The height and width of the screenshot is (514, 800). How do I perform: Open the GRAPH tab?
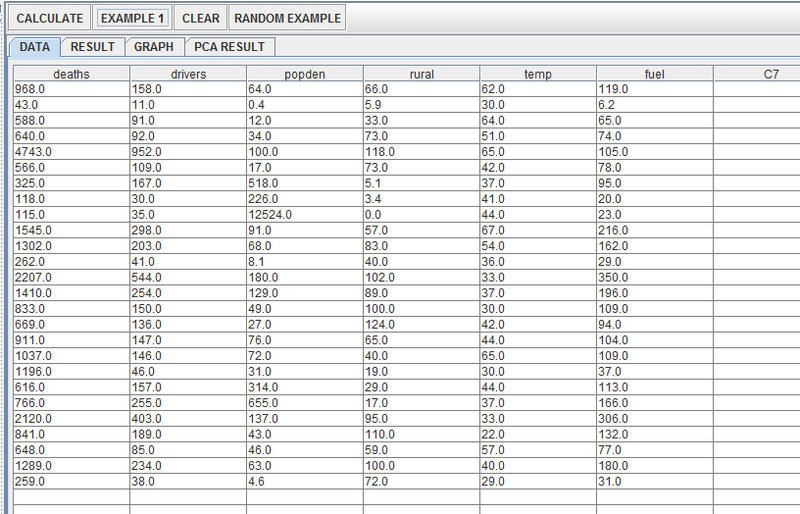click(x=154, y=47)
